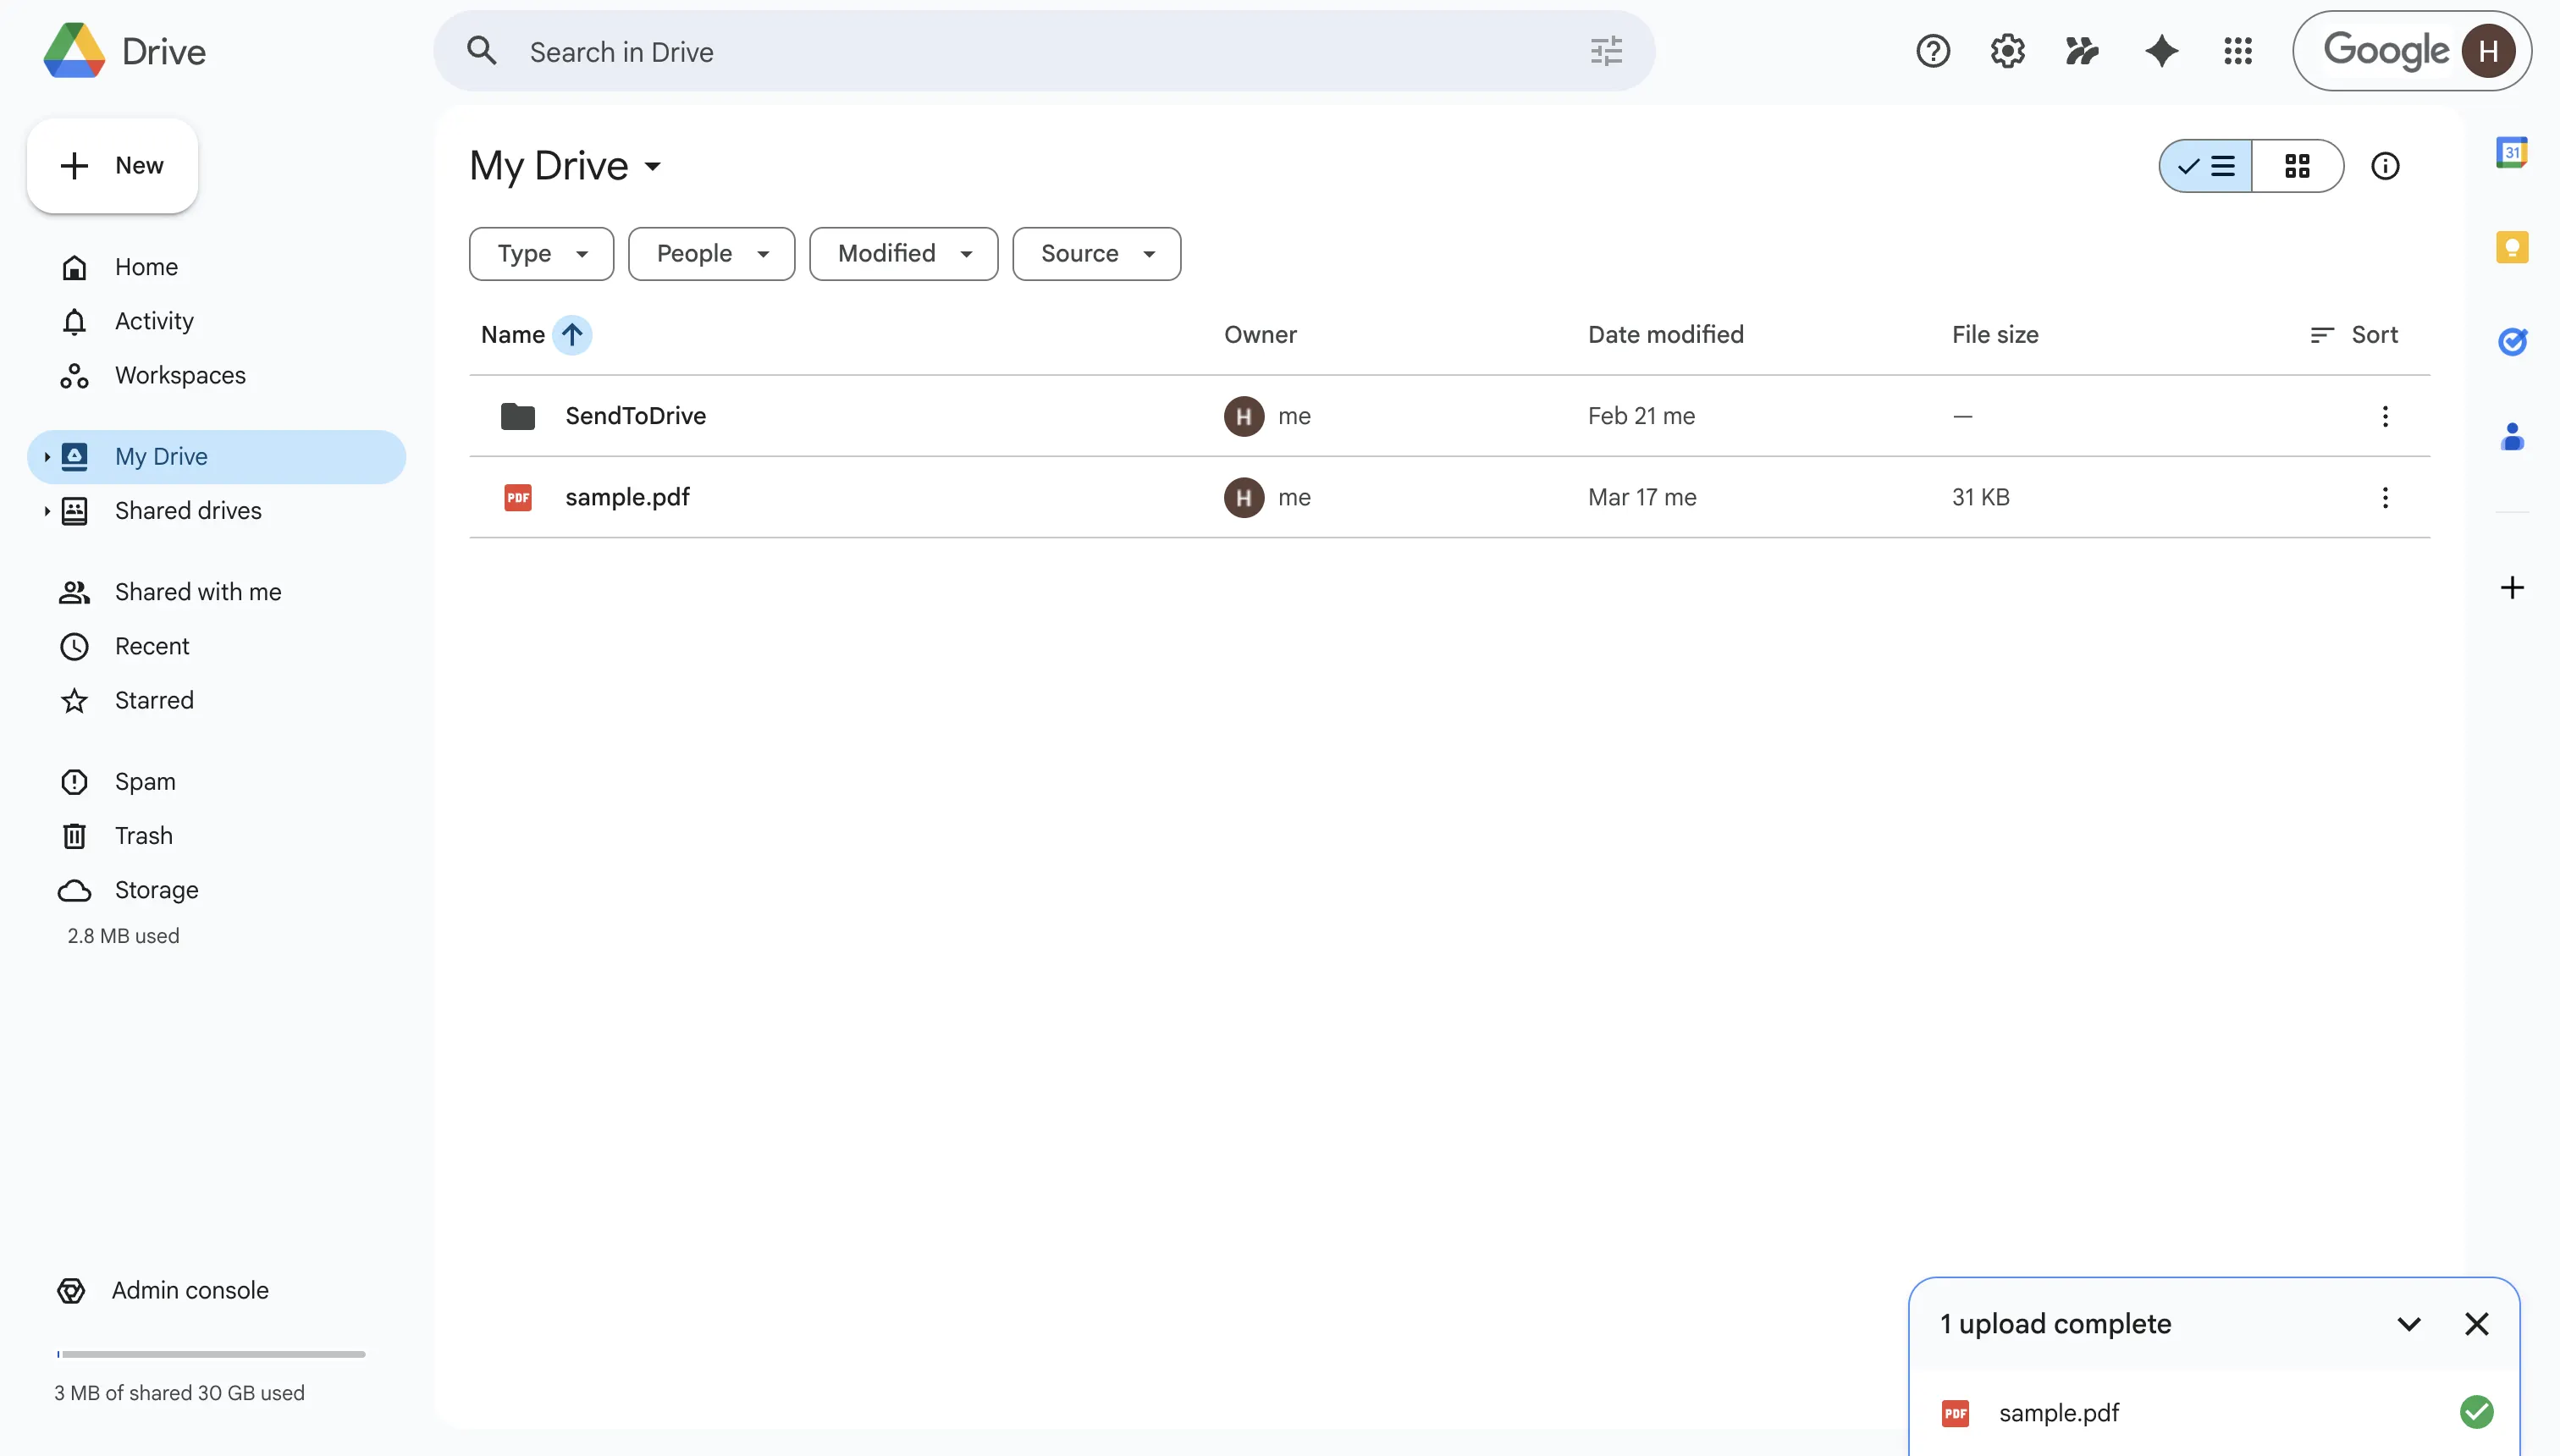This screenshot has height=1456, width=2560.
Task: Open Drive settings gear
Action: (2006, 51)
